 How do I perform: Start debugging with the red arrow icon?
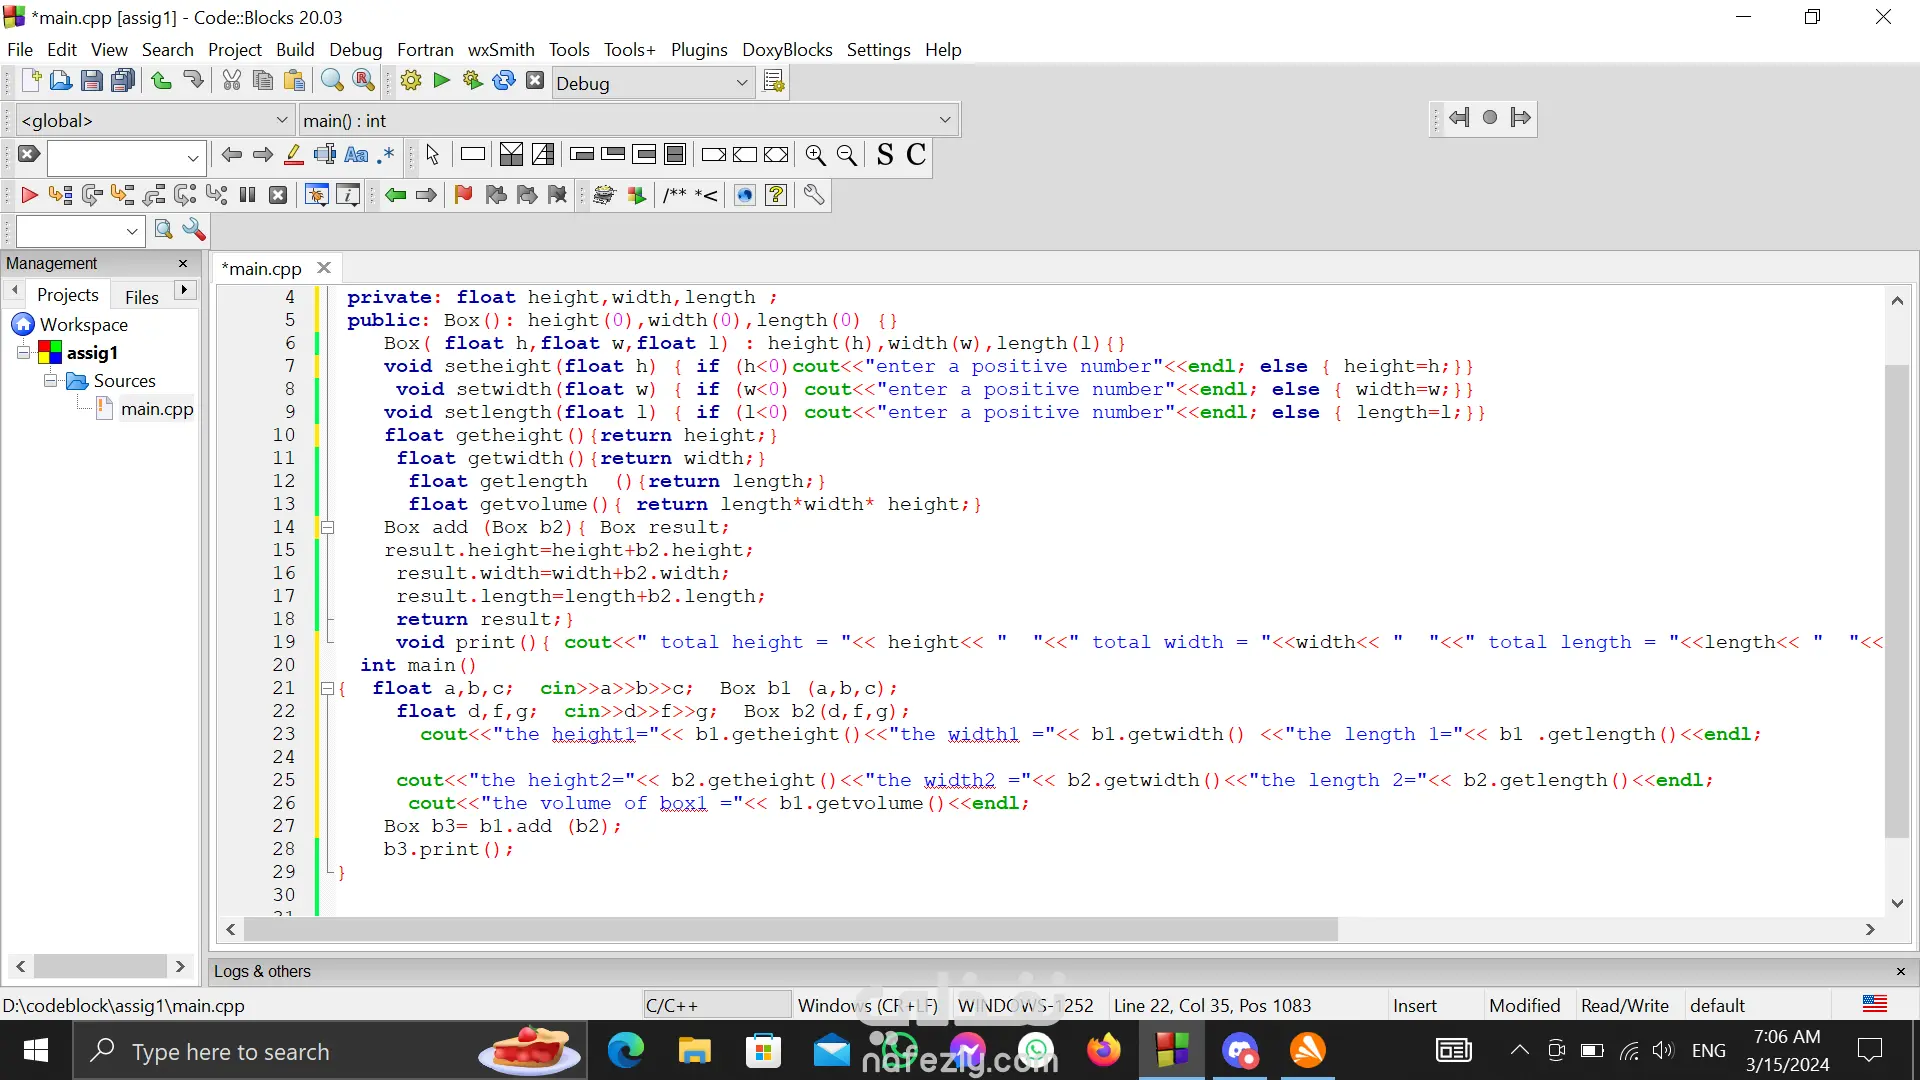[29, 196]
